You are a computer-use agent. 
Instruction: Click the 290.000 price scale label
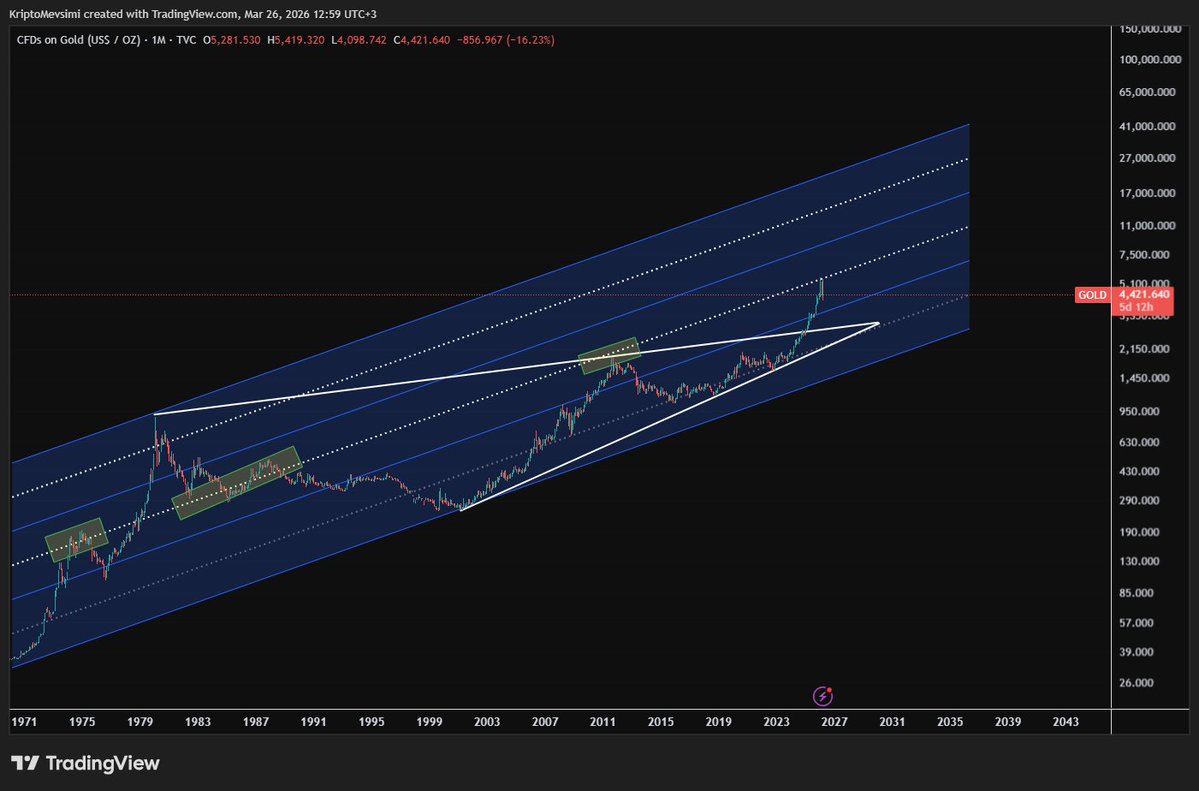1139,500
